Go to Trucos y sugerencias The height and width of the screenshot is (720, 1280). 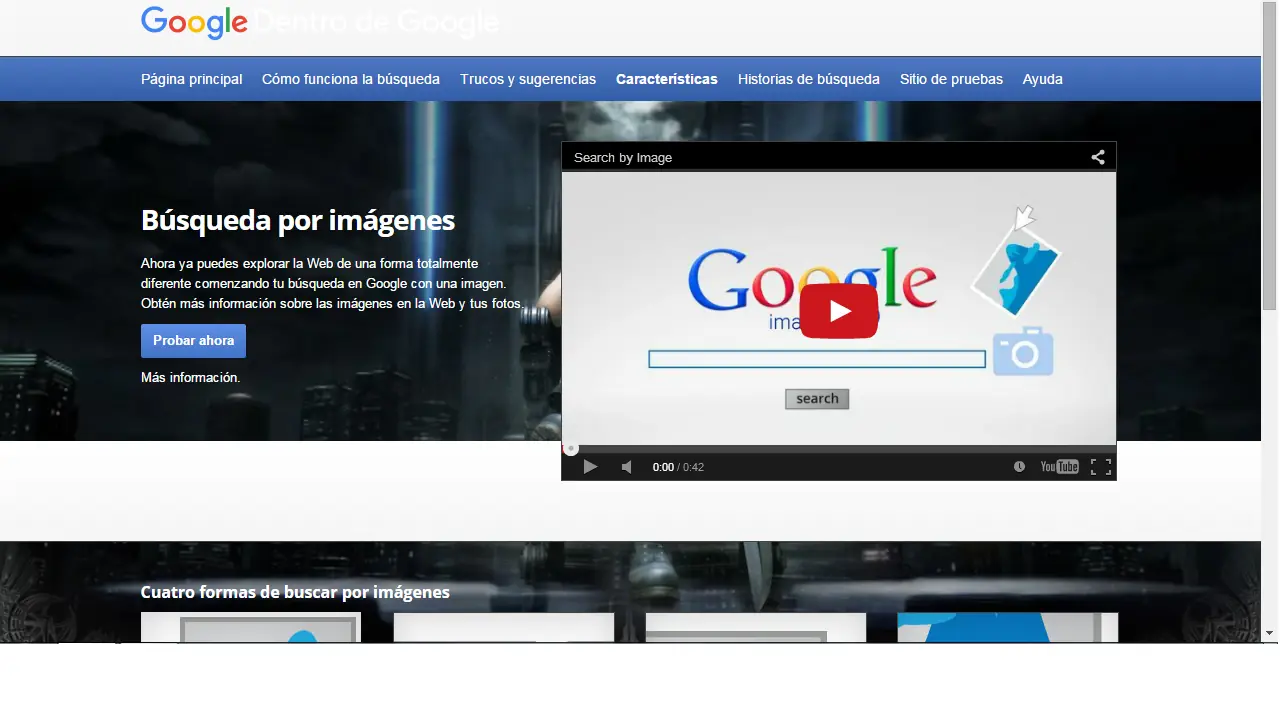click(x=528, y=79)
